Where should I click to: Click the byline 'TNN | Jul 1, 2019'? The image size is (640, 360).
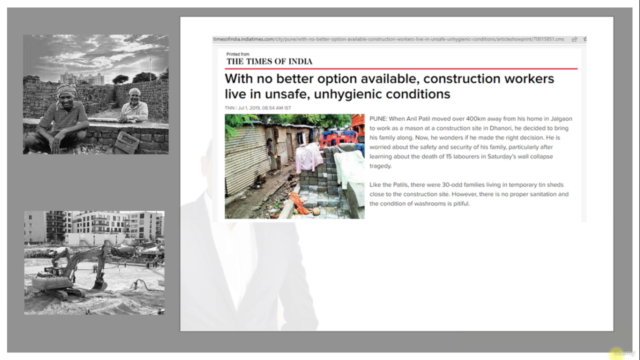point(258,108)
